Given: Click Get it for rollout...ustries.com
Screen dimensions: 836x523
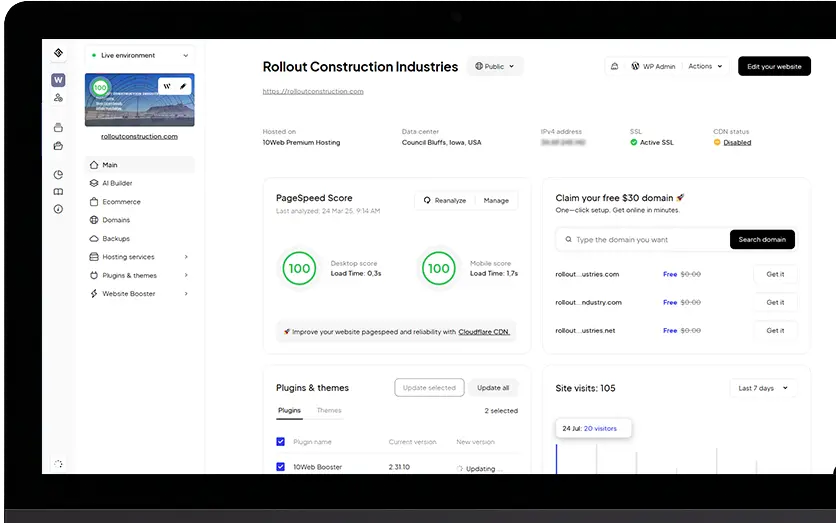Looking at the screenshot, I should point(775,274).
